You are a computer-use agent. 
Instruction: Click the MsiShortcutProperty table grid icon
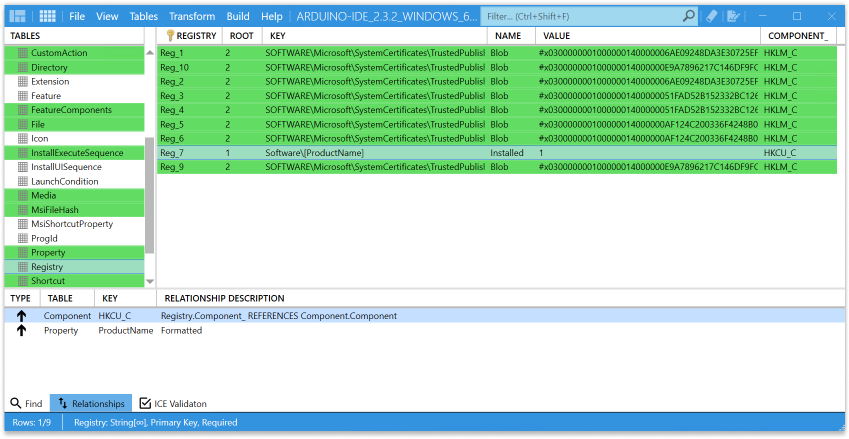click(22, 224)
